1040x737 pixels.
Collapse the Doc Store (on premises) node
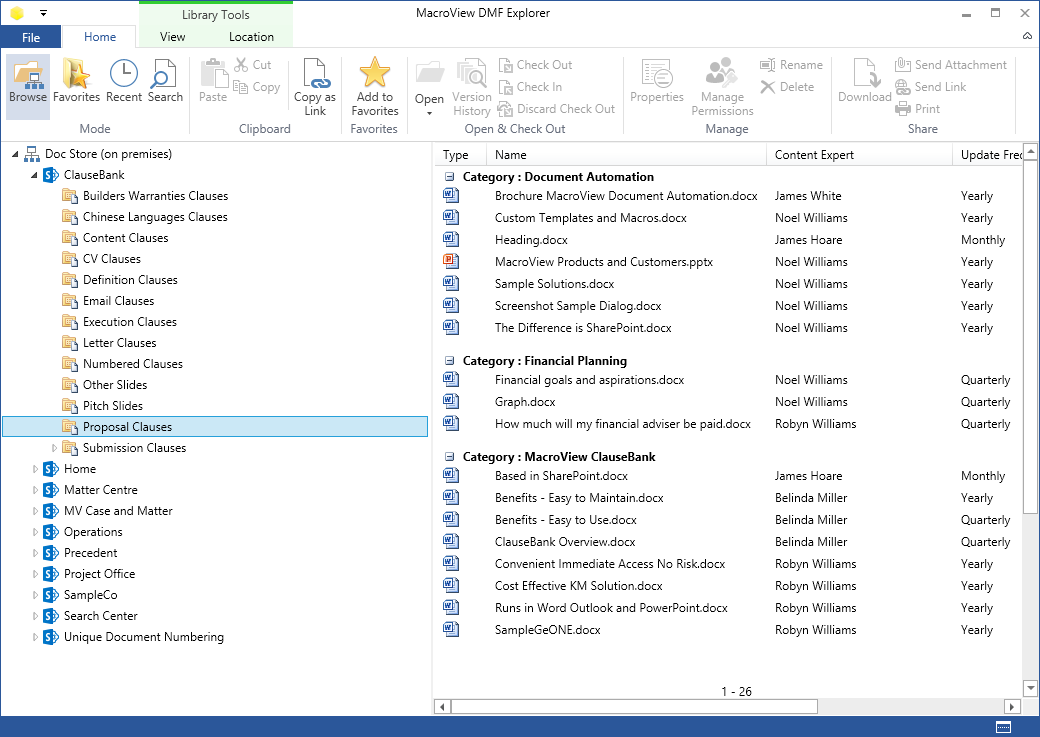pos(15,154)
